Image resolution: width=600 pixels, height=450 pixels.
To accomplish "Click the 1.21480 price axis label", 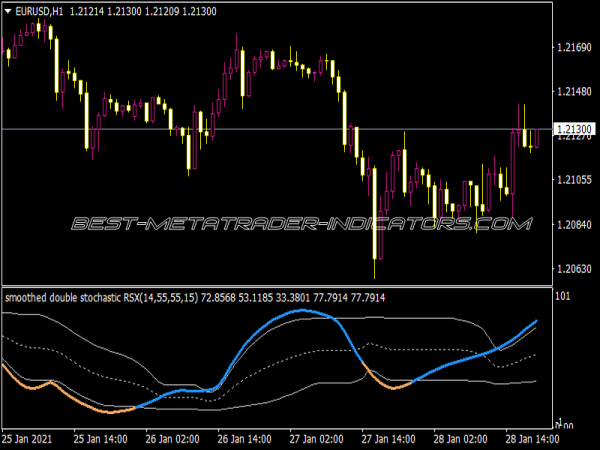I will (574, 91).
